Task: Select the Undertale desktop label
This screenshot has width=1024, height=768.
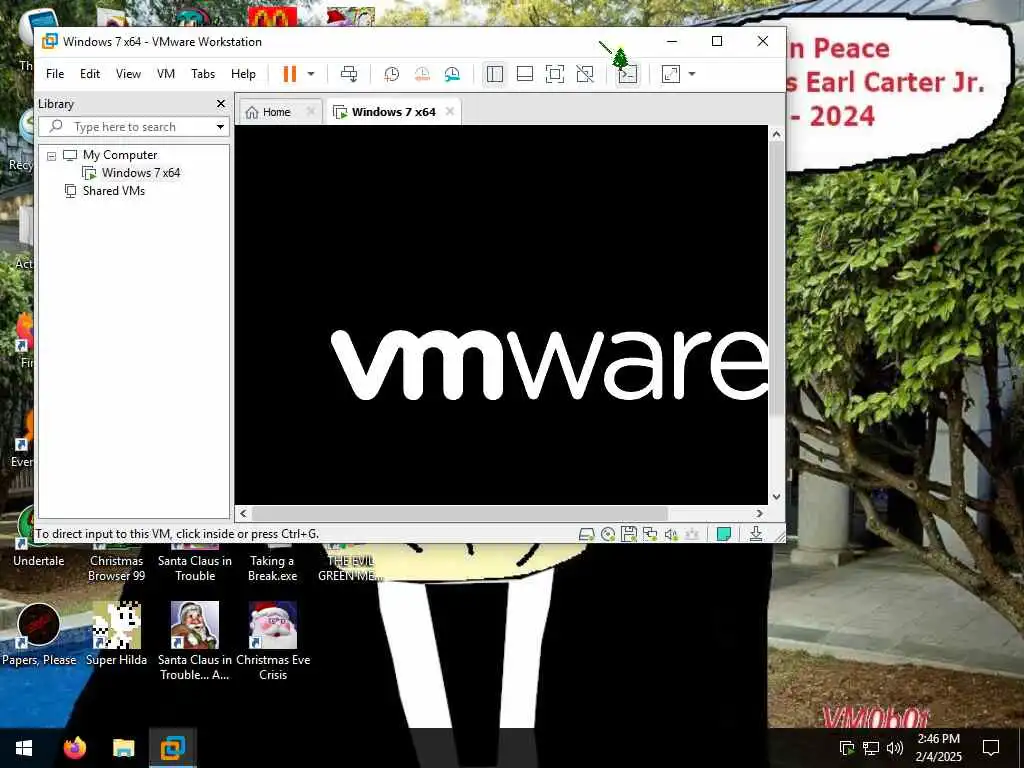Action: coord(39,561)
